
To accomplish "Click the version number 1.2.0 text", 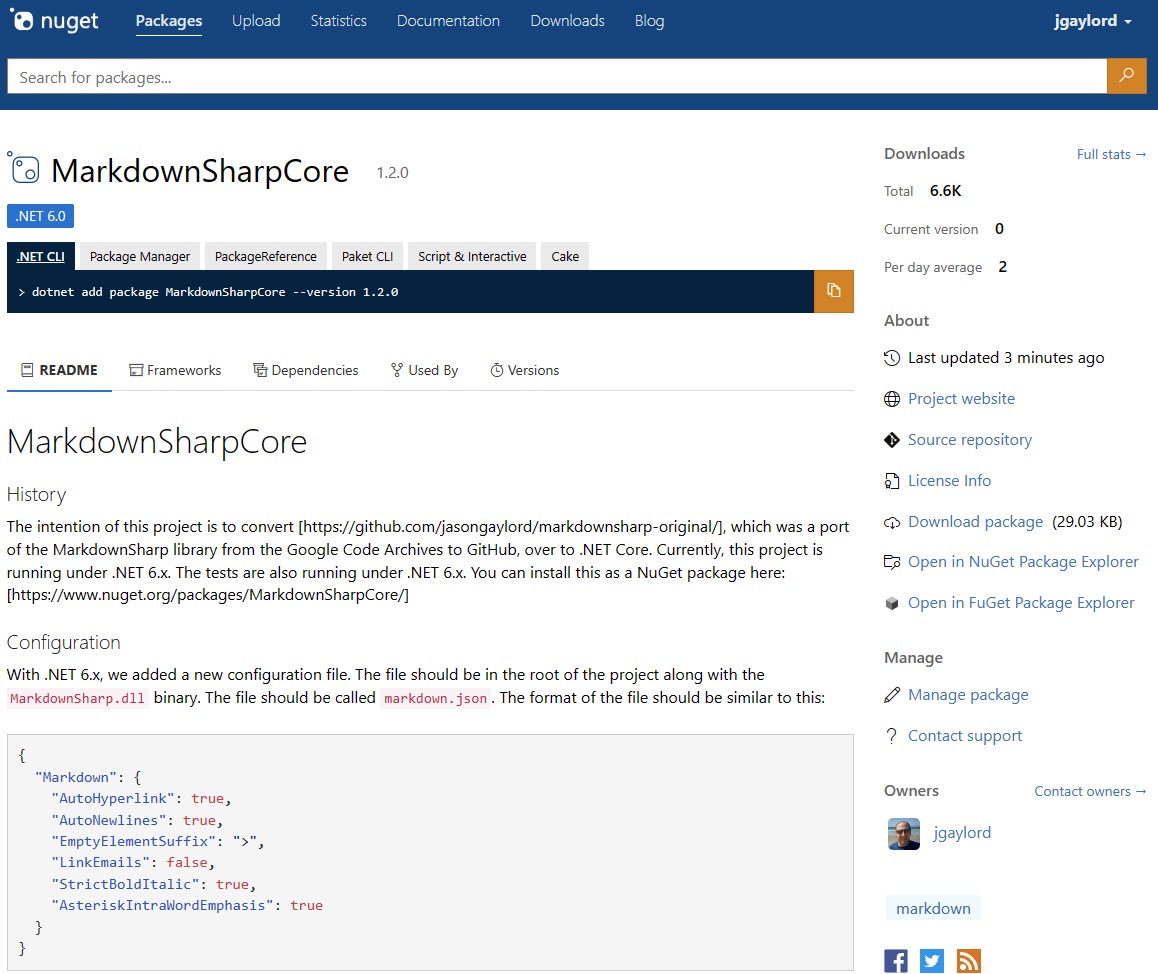I will tap(392, 173).
